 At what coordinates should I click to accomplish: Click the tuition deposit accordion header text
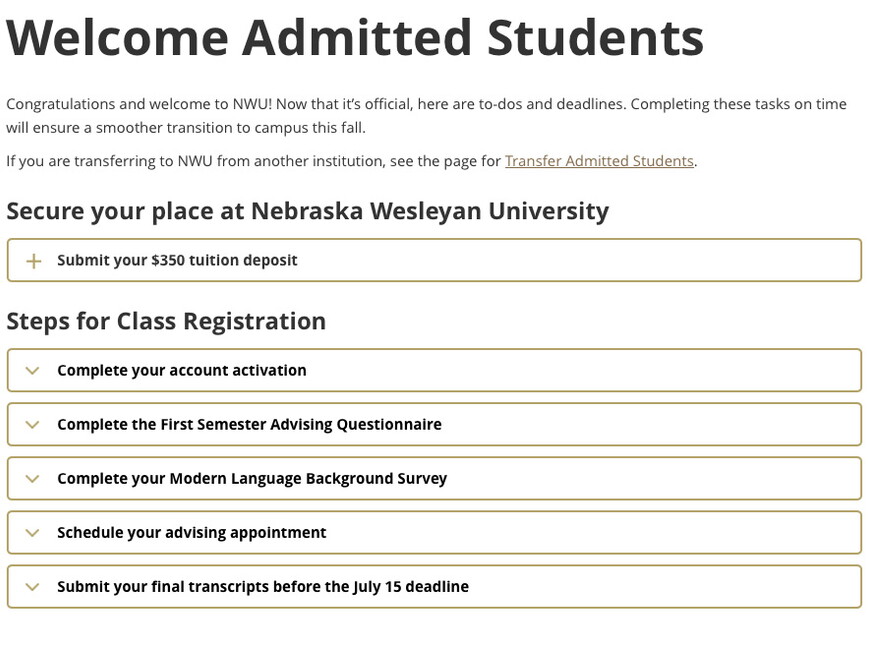(177, 259)
